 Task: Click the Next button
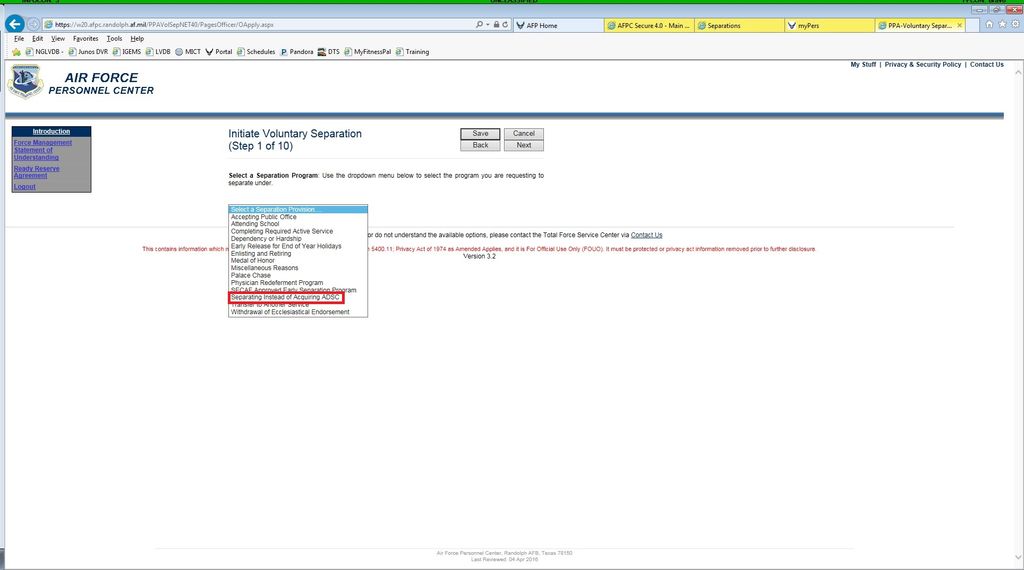524,146
